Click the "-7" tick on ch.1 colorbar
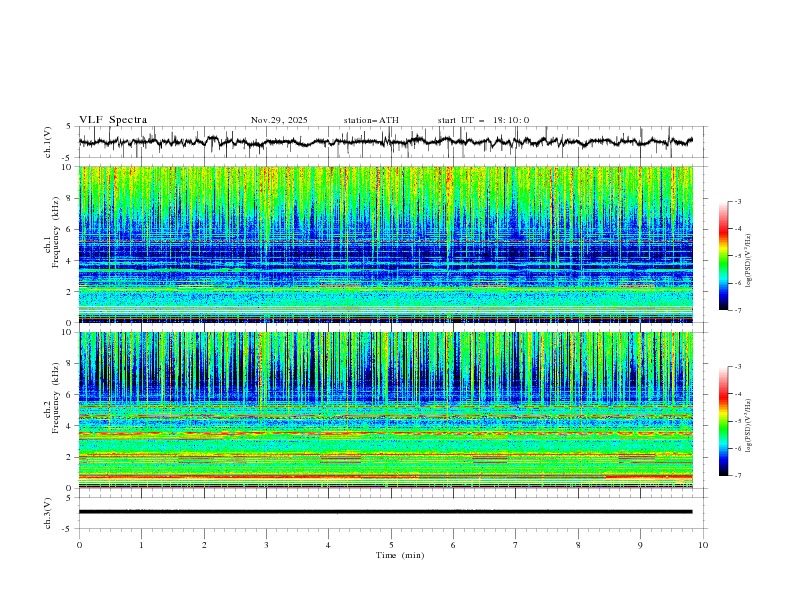792x612 pixels. point(738,310)
